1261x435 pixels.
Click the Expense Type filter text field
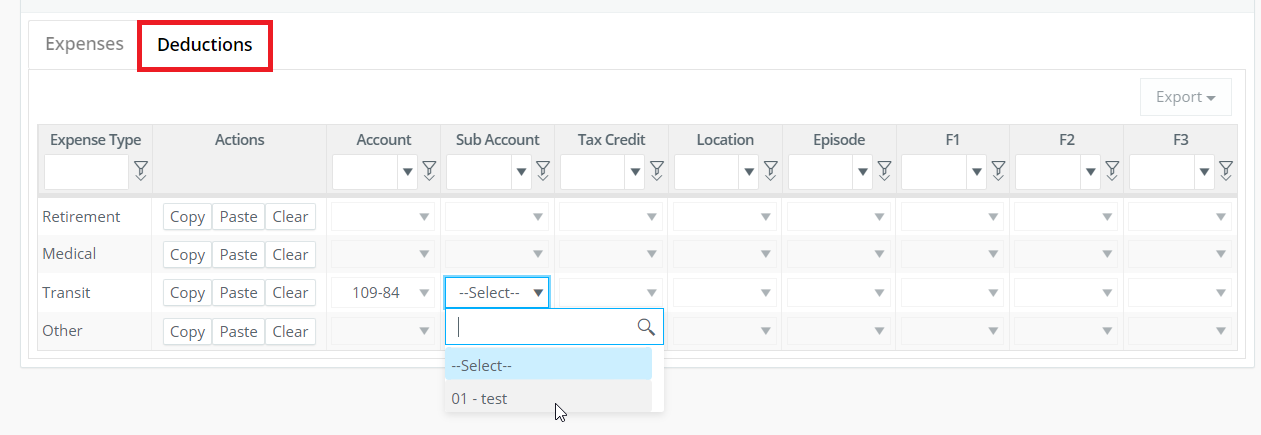point(87,171)
